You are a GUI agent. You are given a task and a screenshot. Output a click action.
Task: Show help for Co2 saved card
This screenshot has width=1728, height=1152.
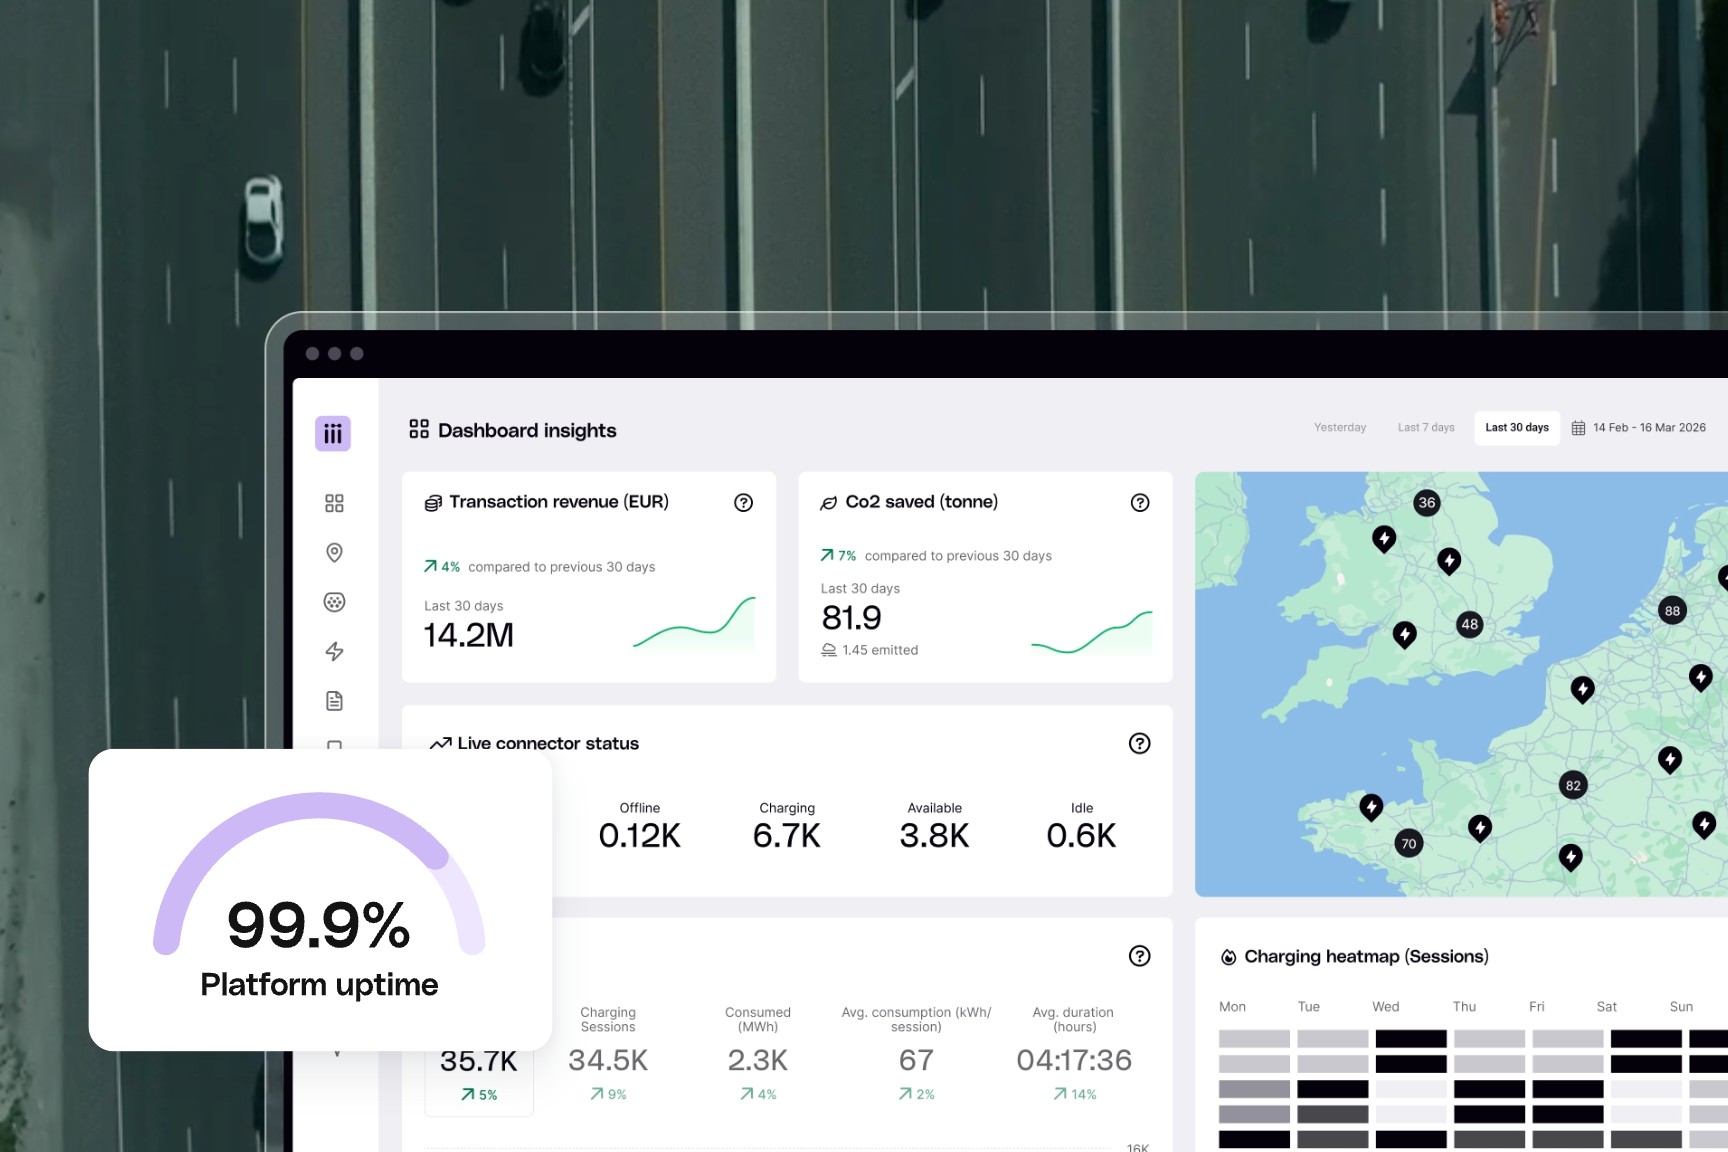tap(1140, 503)
